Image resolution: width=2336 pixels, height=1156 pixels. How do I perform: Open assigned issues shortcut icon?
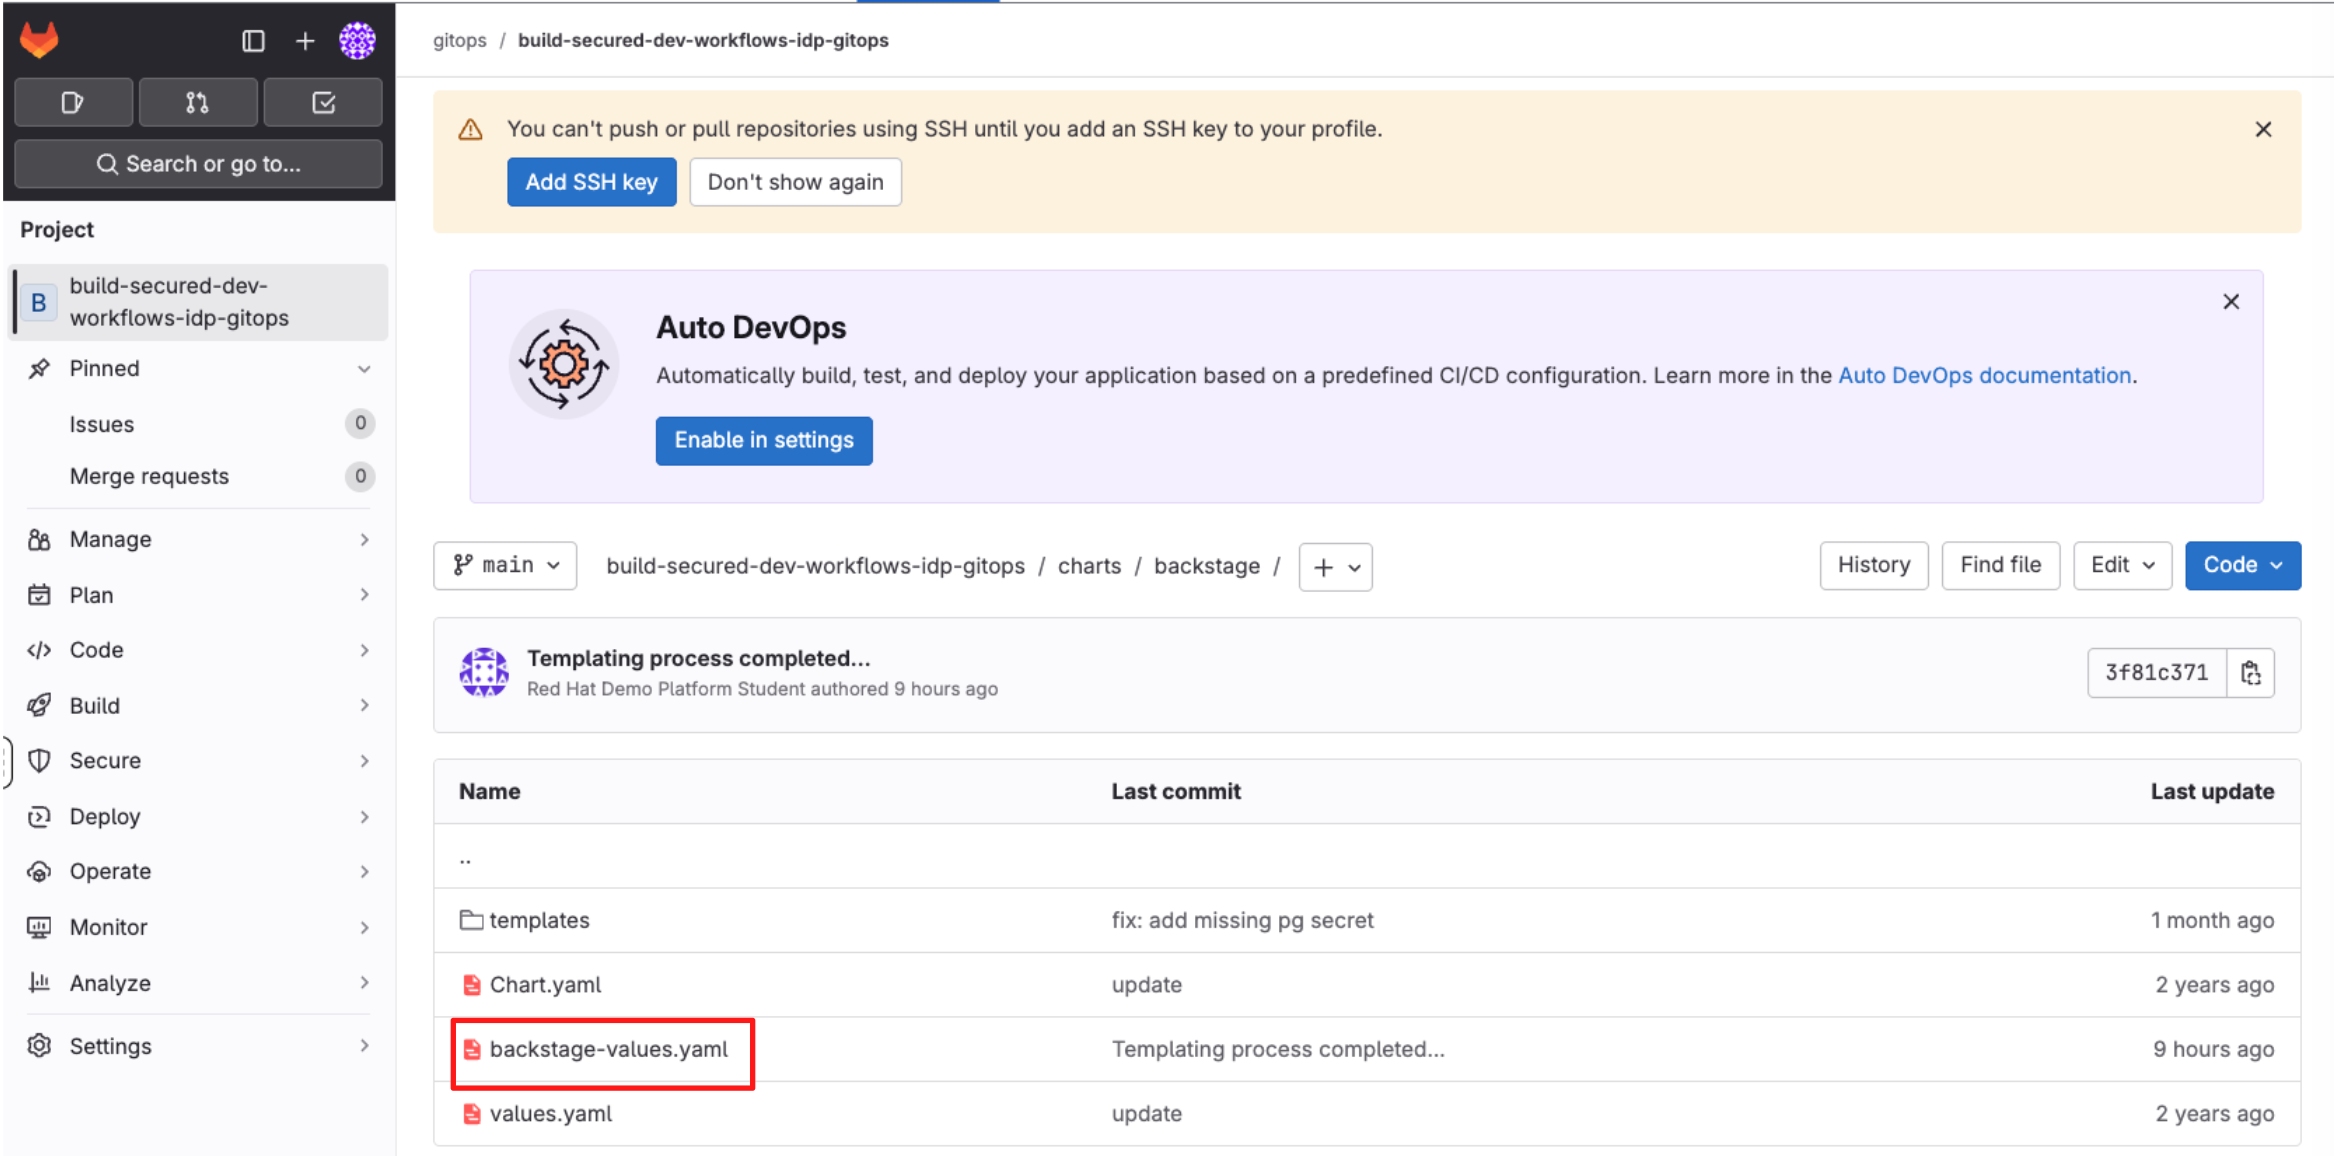pos(73,102)
